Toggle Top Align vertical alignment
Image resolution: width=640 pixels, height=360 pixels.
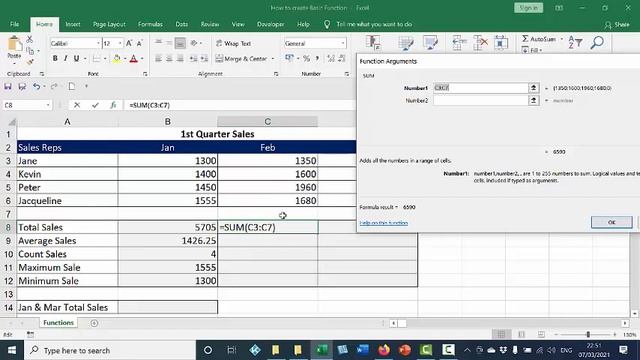tap(158, 43)
